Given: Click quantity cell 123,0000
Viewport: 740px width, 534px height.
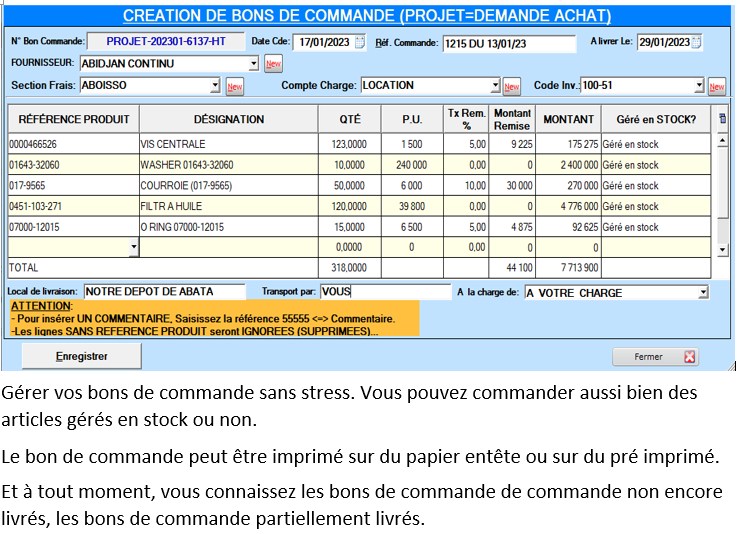Looking at the screenshot, I should pos(350,144).
